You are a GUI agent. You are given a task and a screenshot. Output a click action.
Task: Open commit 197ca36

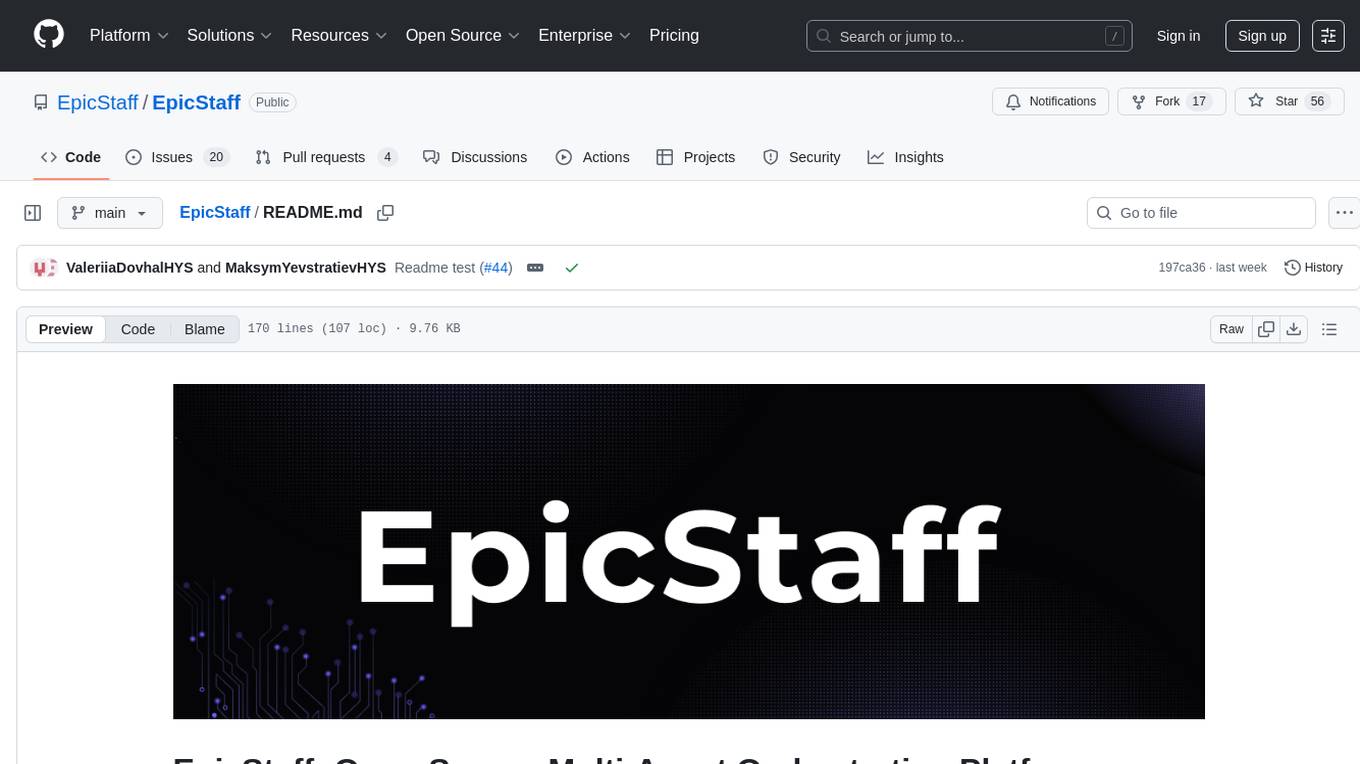pyautogui.click(x=1181, y=268)
